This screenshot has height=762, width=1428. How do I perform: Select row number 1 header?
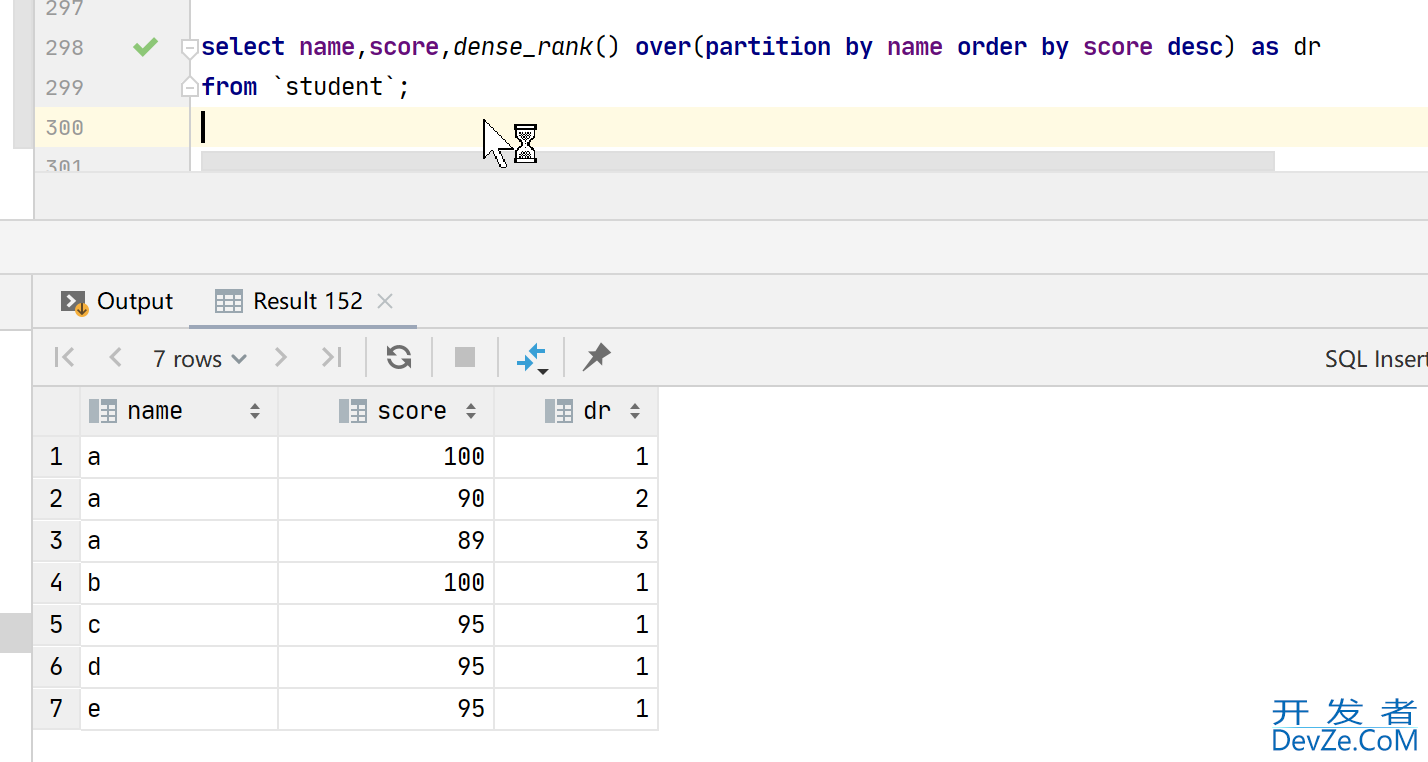pos(56,457)
